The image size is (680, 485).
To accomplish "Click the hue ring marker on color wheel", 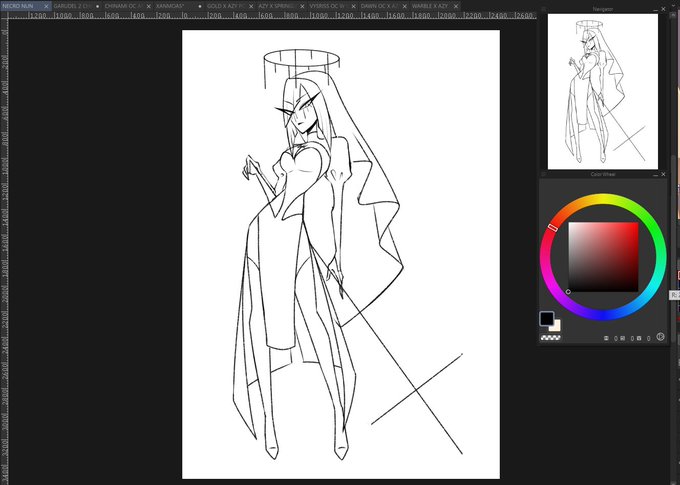I will tap(552, 227).
